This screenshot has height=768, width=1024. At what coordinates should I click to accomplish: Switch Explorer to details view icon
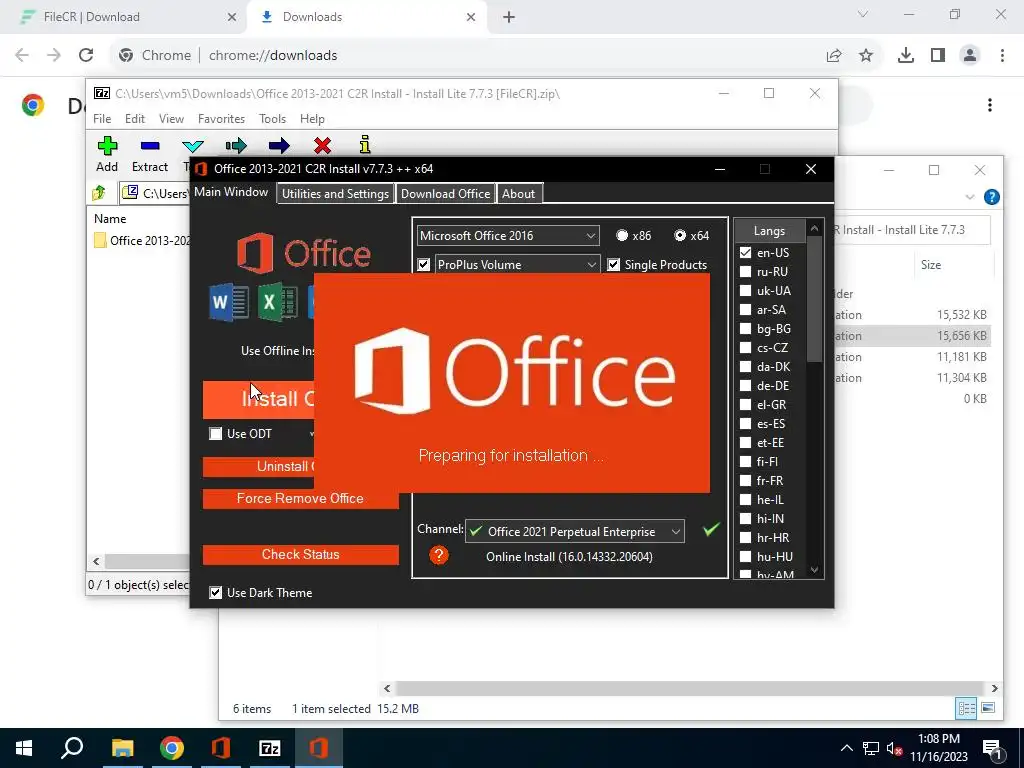pos(966,708)
